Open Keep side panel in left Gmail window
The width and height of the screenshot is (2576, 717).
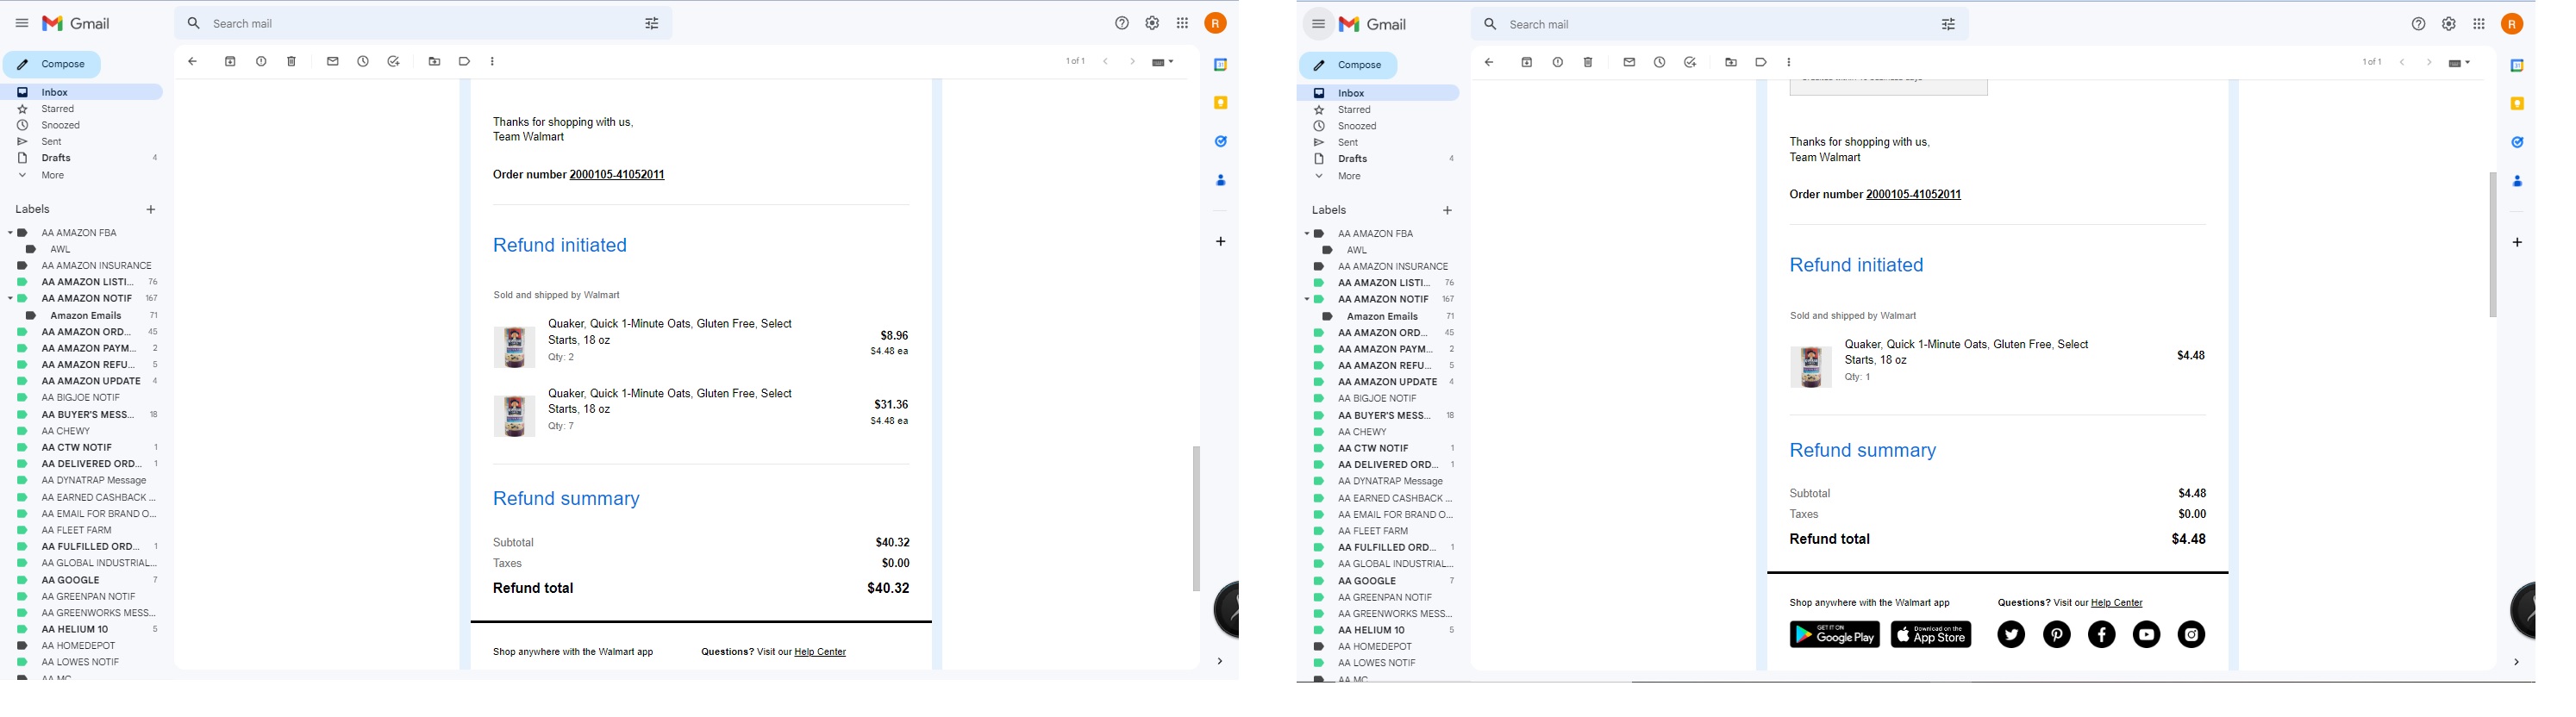pyautogui.click(x=1220, y=103)
